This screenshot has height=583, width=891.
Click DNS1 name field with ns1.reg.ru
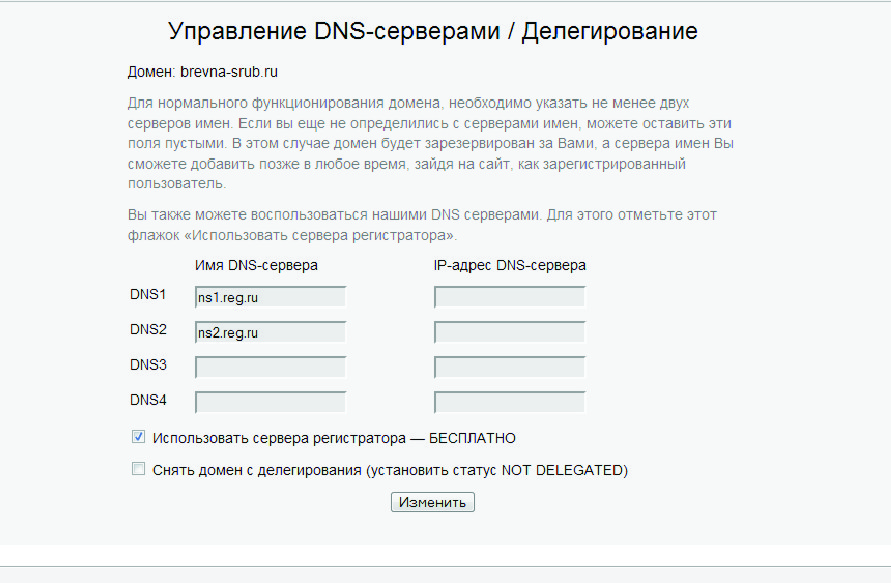(271, 297)
